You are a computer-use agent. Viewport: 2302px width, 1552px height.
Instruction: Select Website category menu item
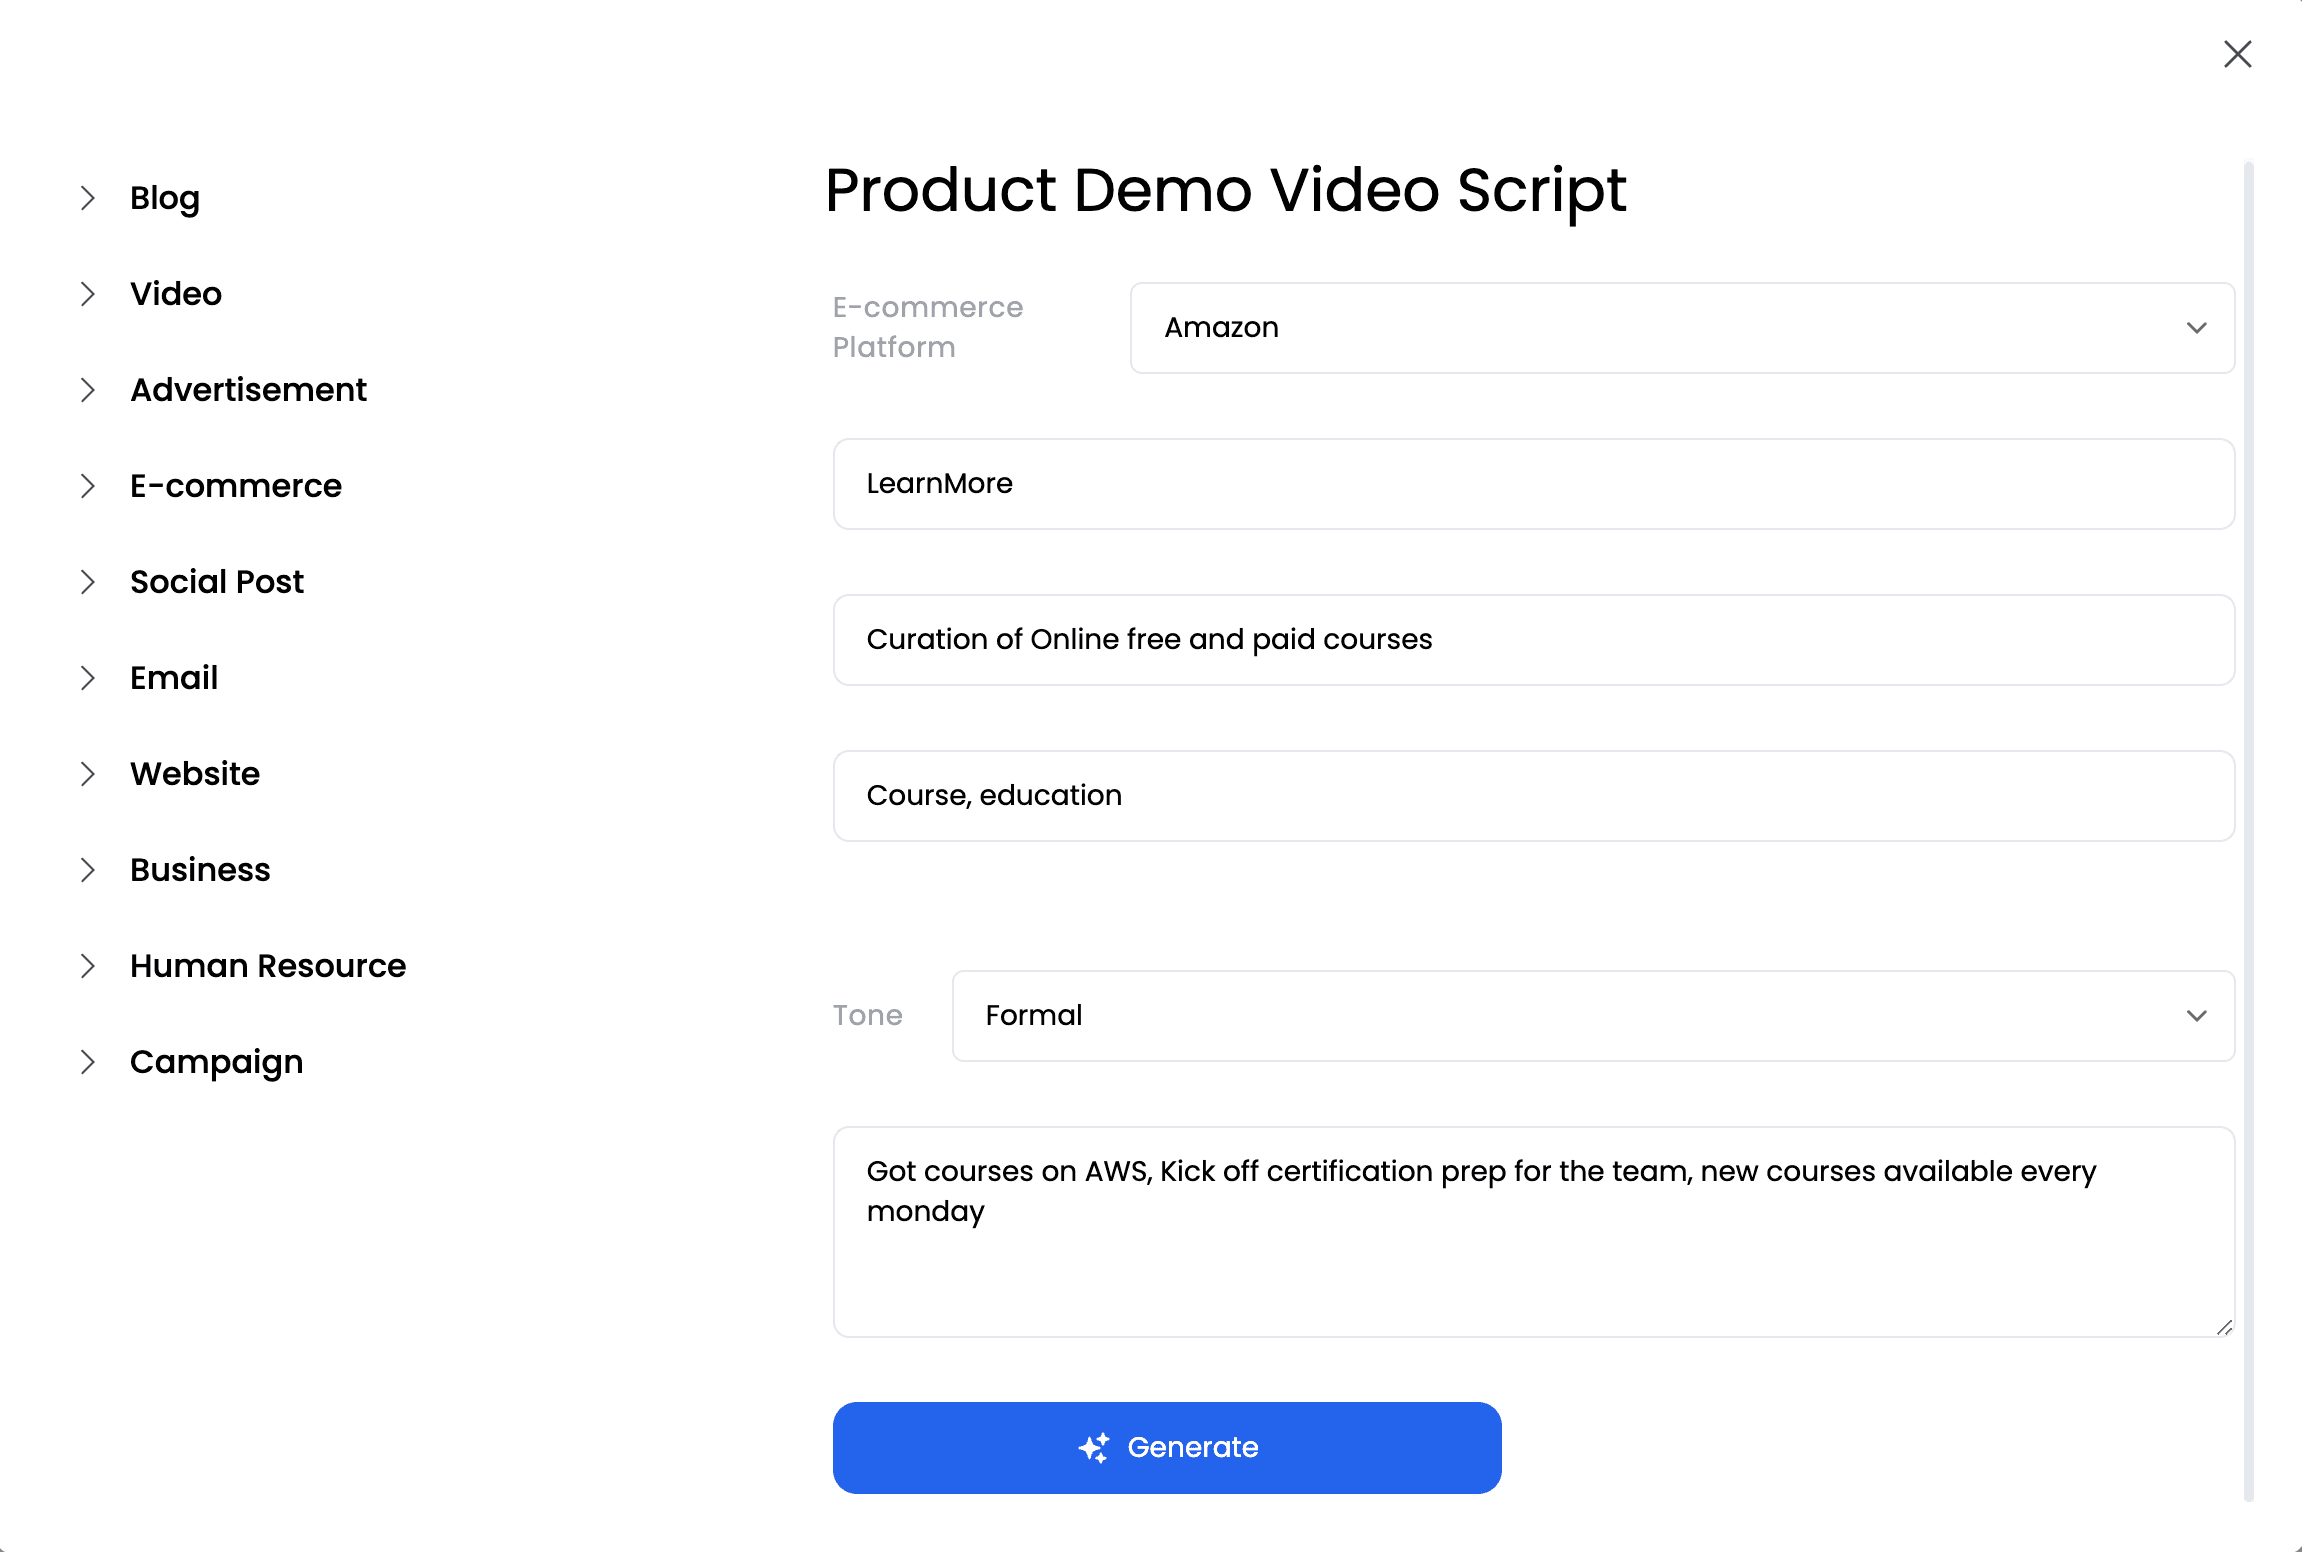(196, 774)
